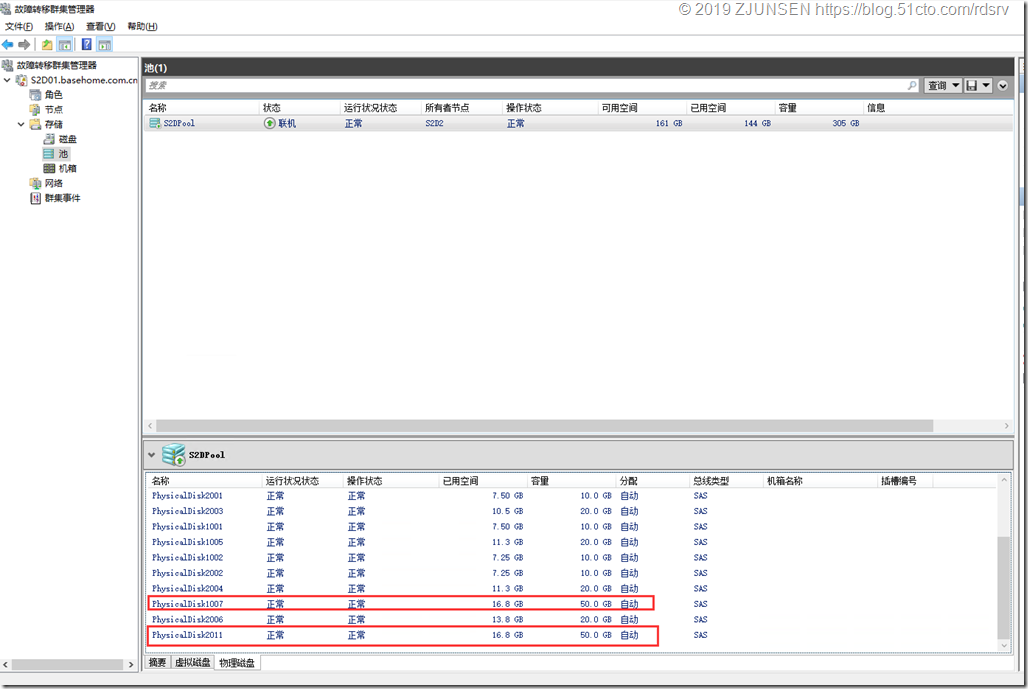This screenshot has height=689, width=1028.
Task: Sort physical disks by 分配 header
Action: pos(652,481)
